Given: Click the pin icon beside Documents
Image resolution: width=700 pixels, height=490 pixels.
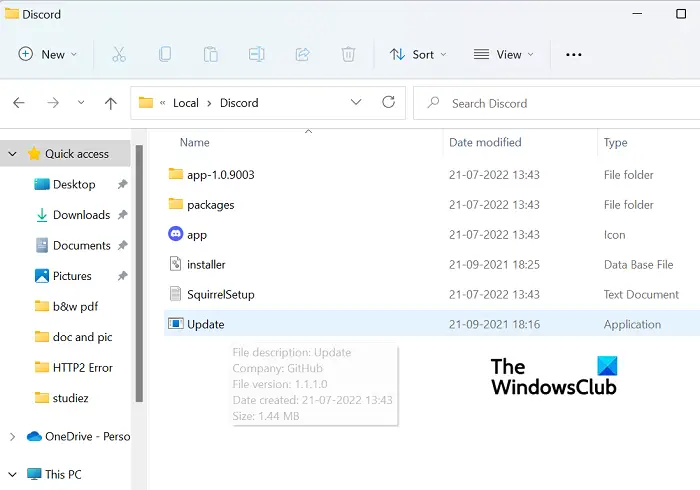Looking at the screenshot, I should pyautogui.click(x=122, y=245).
